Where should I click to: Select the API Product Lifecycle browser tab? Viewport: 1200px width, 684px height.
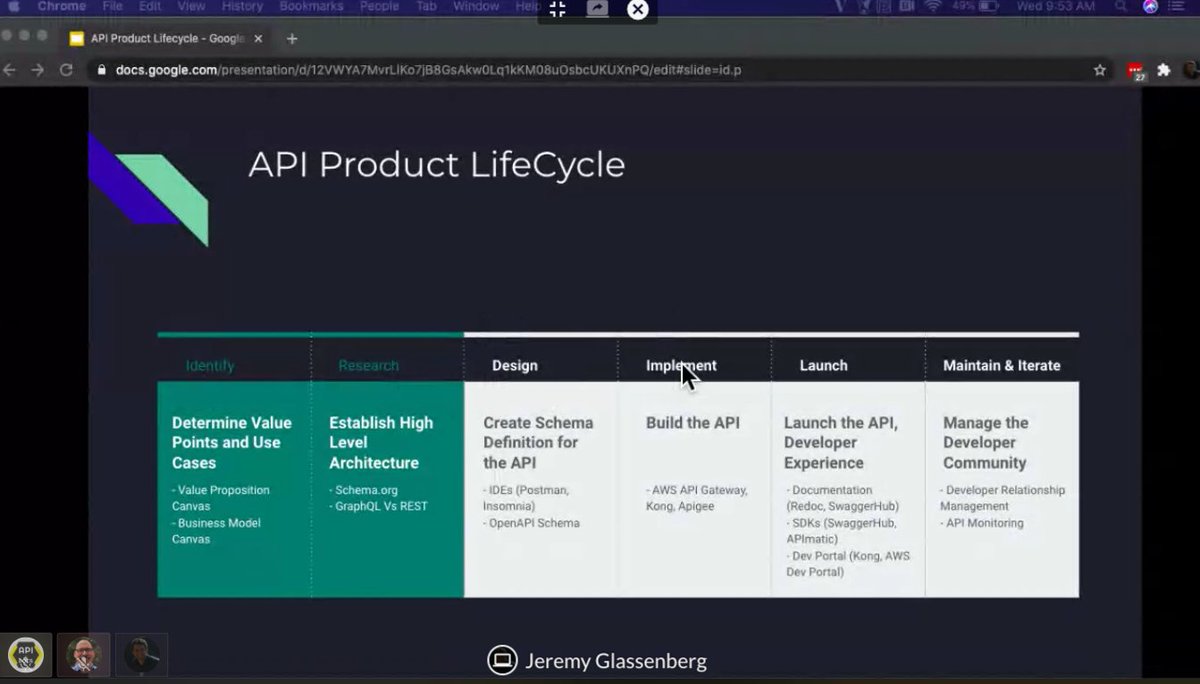(x=166, y=39)
